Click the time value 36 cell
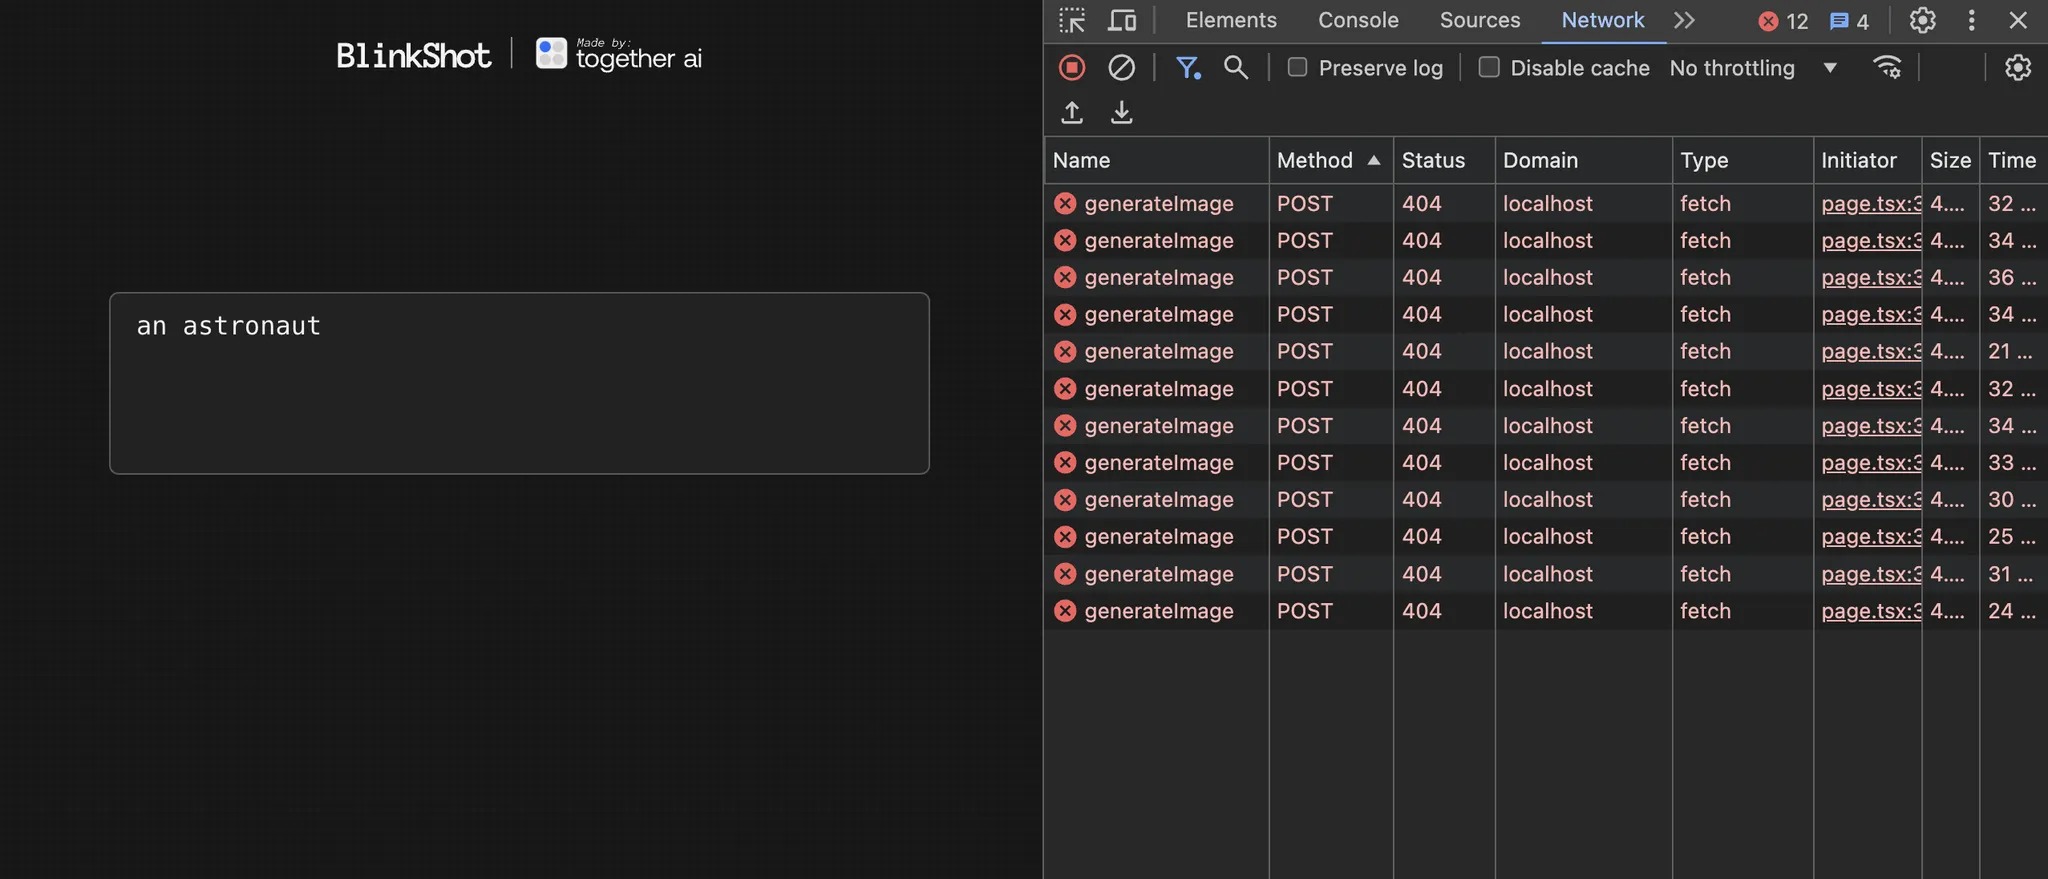 [2012, 277]
